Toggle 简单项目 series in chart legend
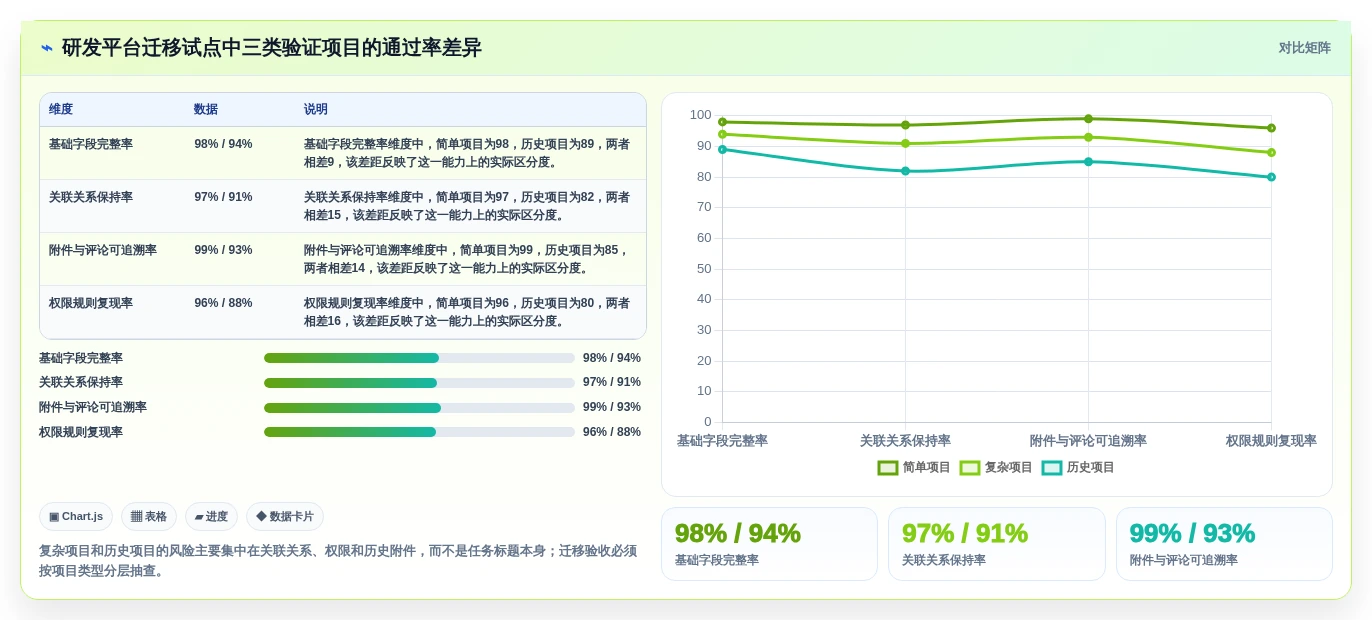The image size is (1372, 620). coord(914,467)
